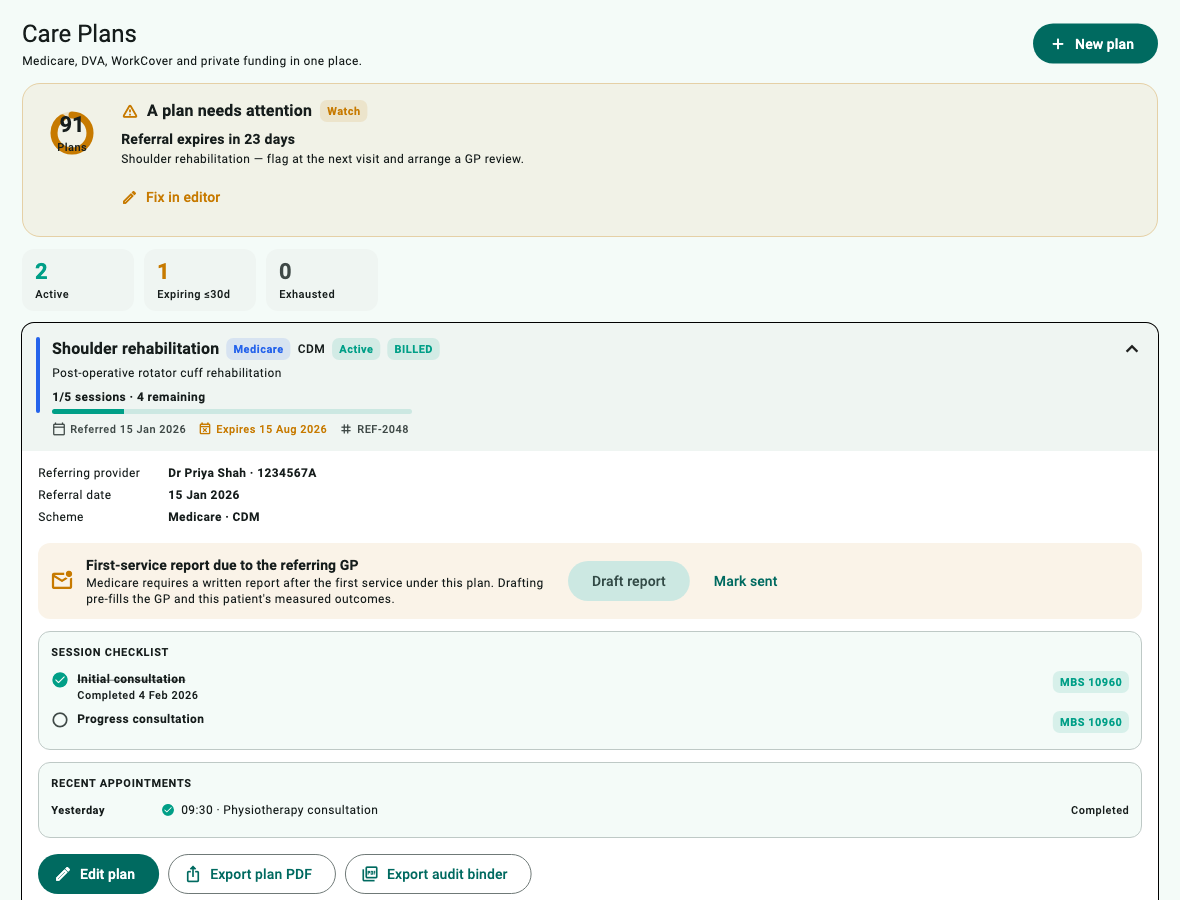Click the sessions progress bar

tap(232, 412)
